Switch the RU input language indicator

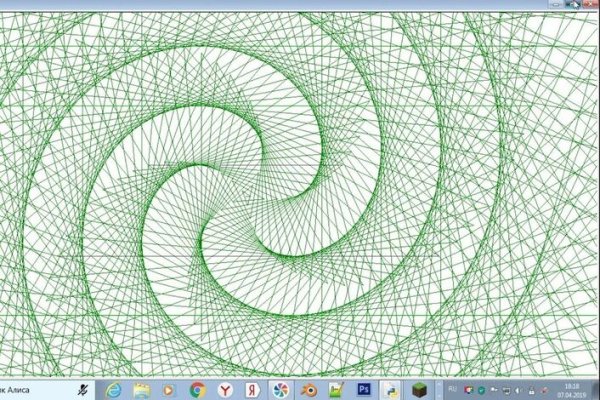click(x=452, y=388)
